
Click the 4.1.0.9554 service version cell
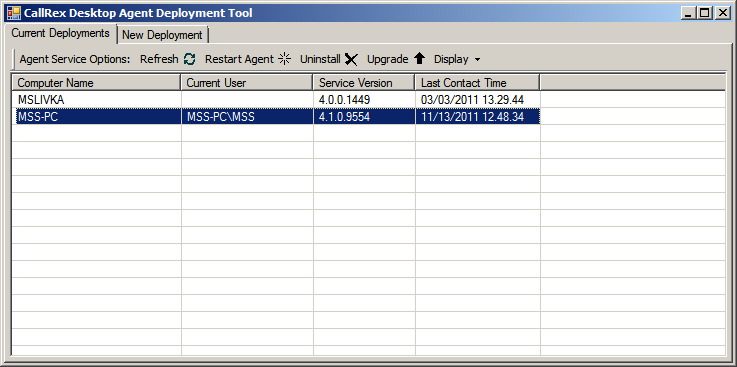click(x=364, y=117)
